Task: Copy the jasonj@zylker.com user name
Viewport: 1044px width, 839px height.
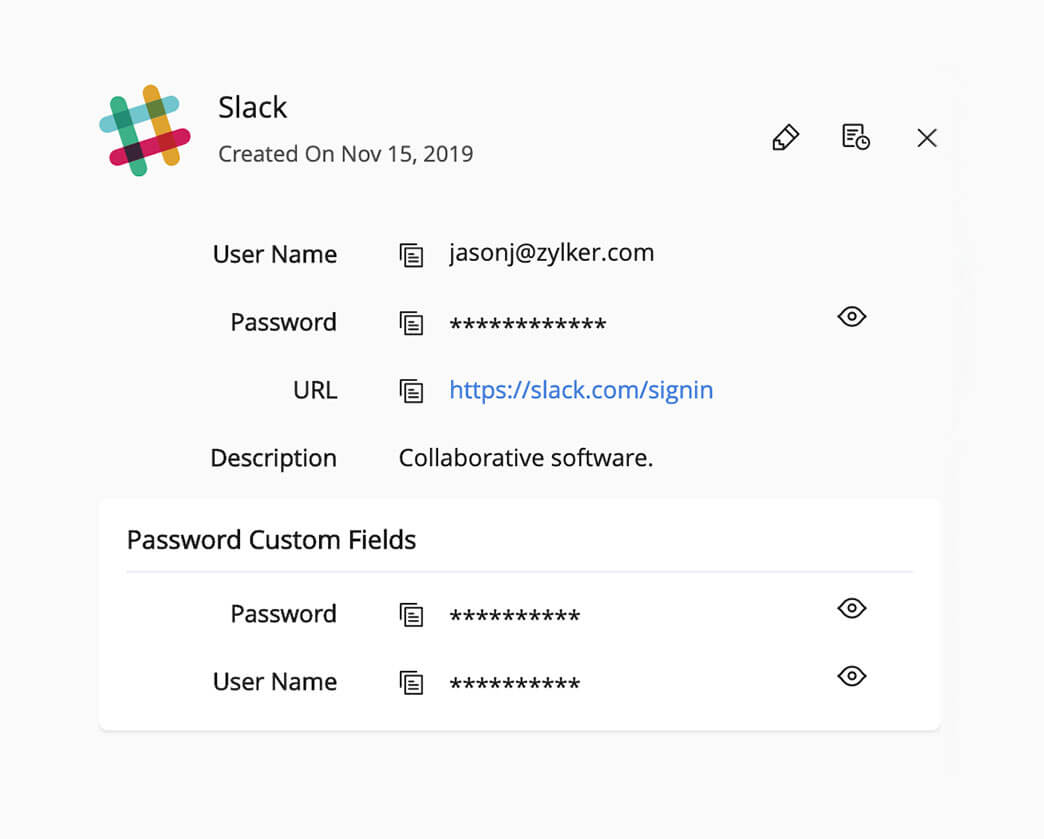Action: tap(411, 255)
